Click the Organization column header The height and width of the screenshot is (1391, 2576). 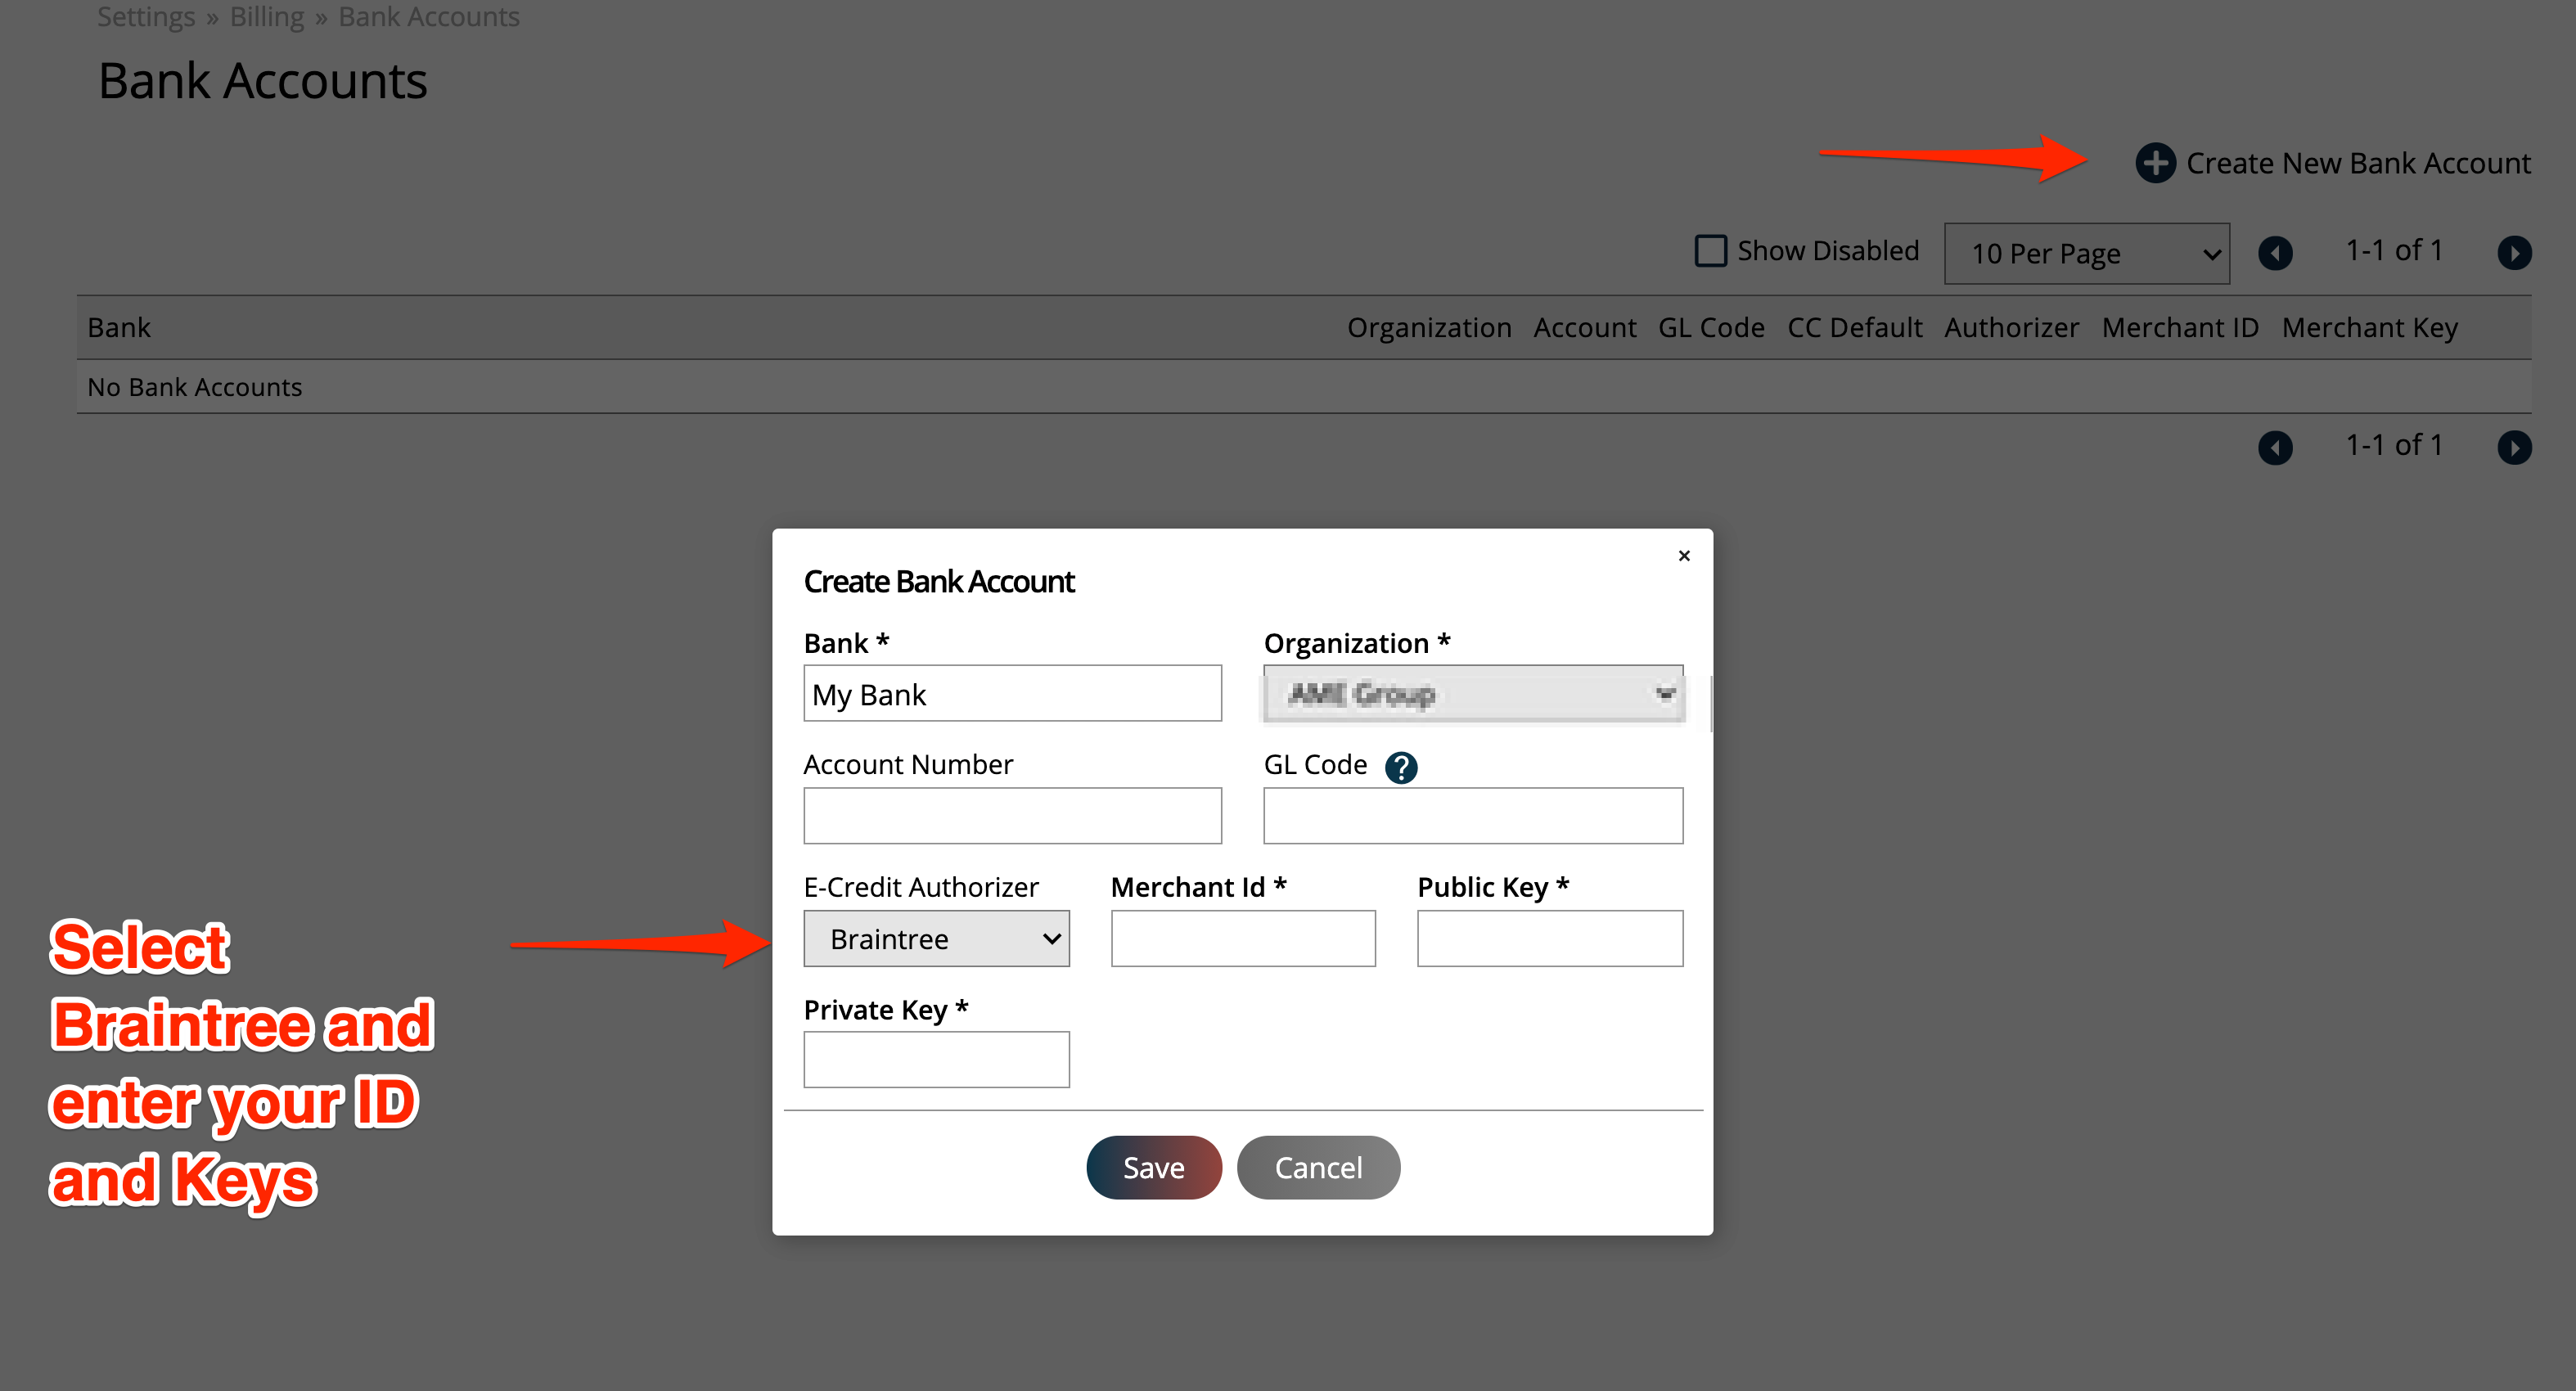1428,328
